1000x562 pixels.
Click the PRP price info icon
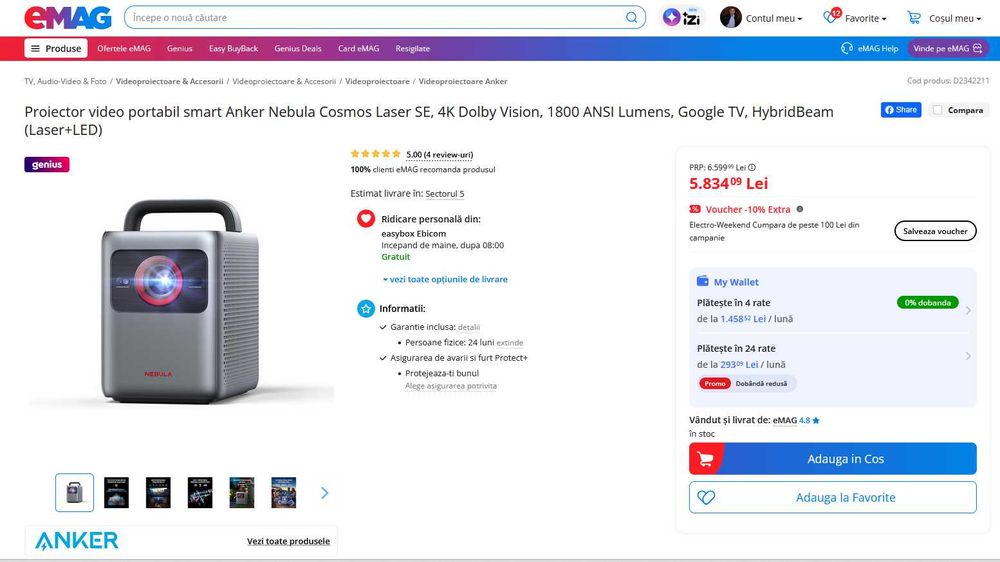752,167
